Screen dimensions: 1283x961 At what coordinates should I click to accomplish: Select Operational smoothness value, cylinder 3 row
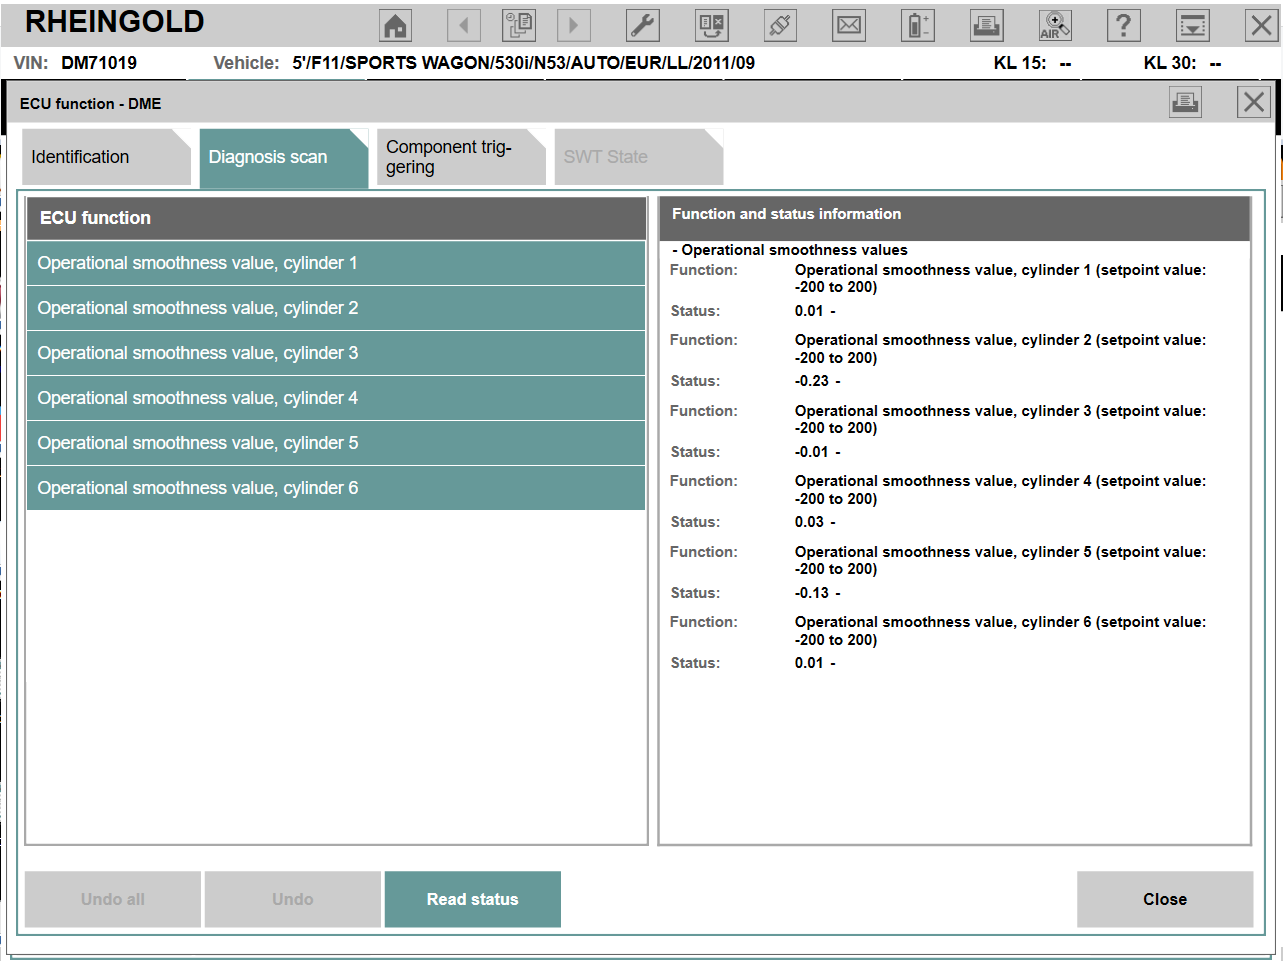(x=336, y=353)
